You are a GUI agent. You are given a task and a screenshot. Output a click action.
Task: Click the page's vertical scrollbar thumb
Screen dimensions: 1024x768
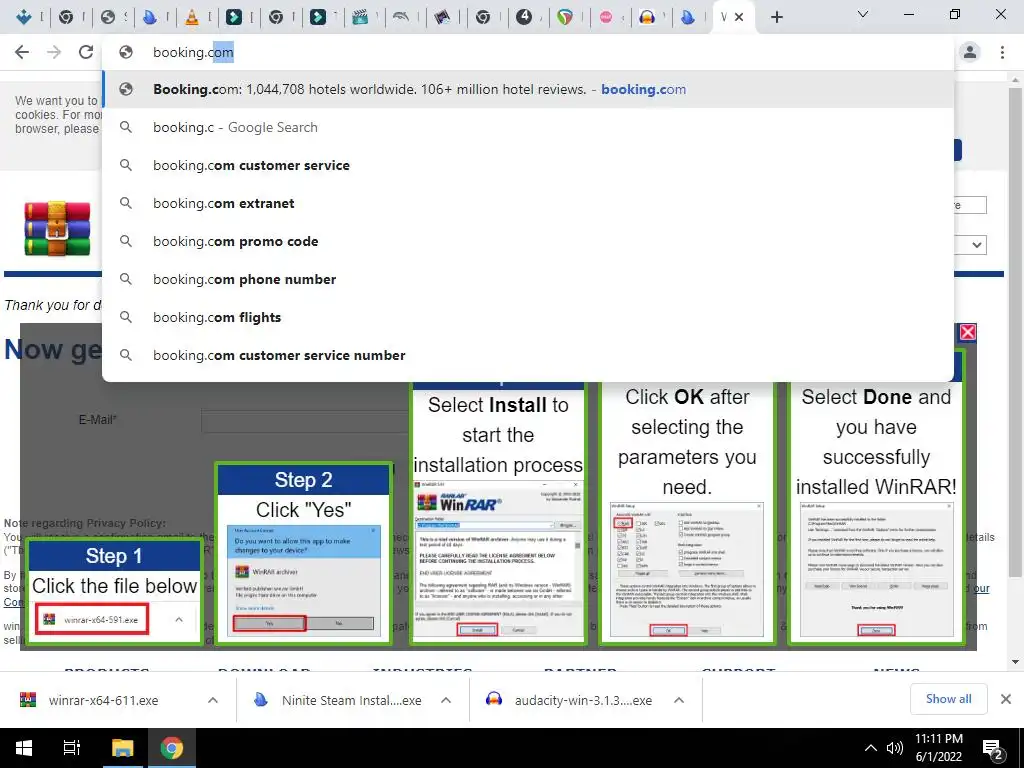click(1015, 333)
